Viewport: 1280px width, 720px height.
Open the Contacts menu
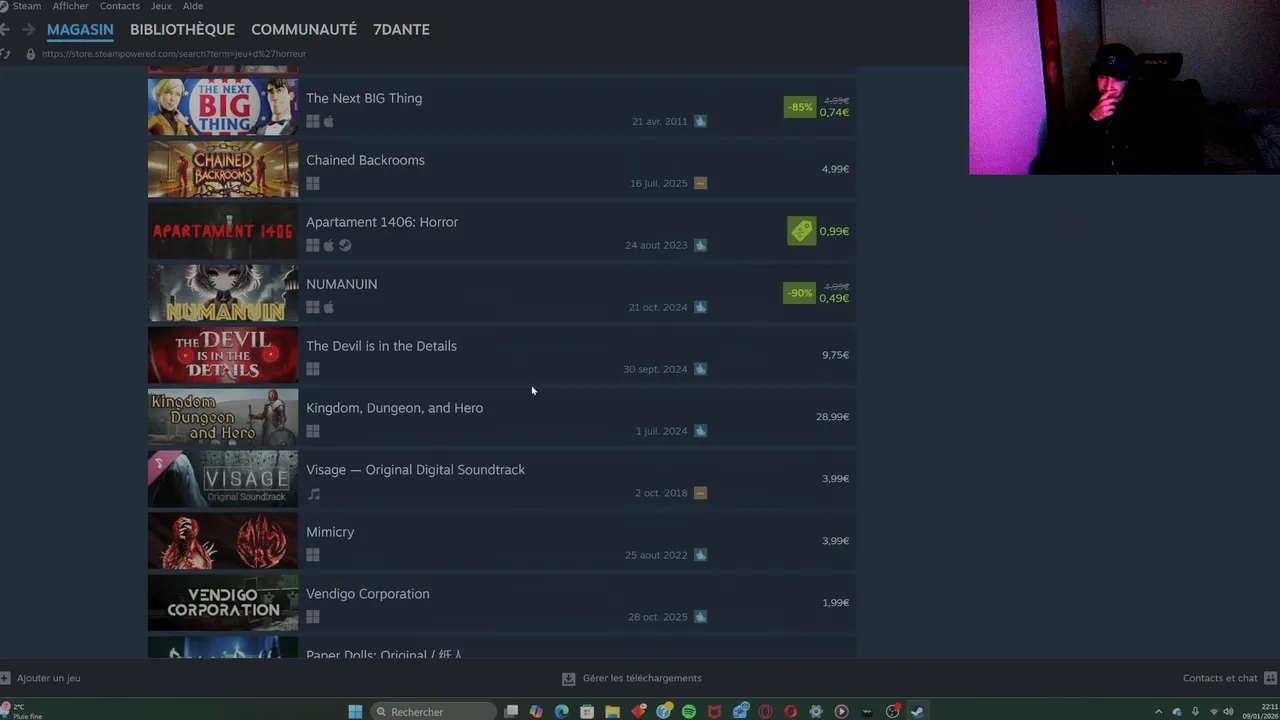pos(119,6)
